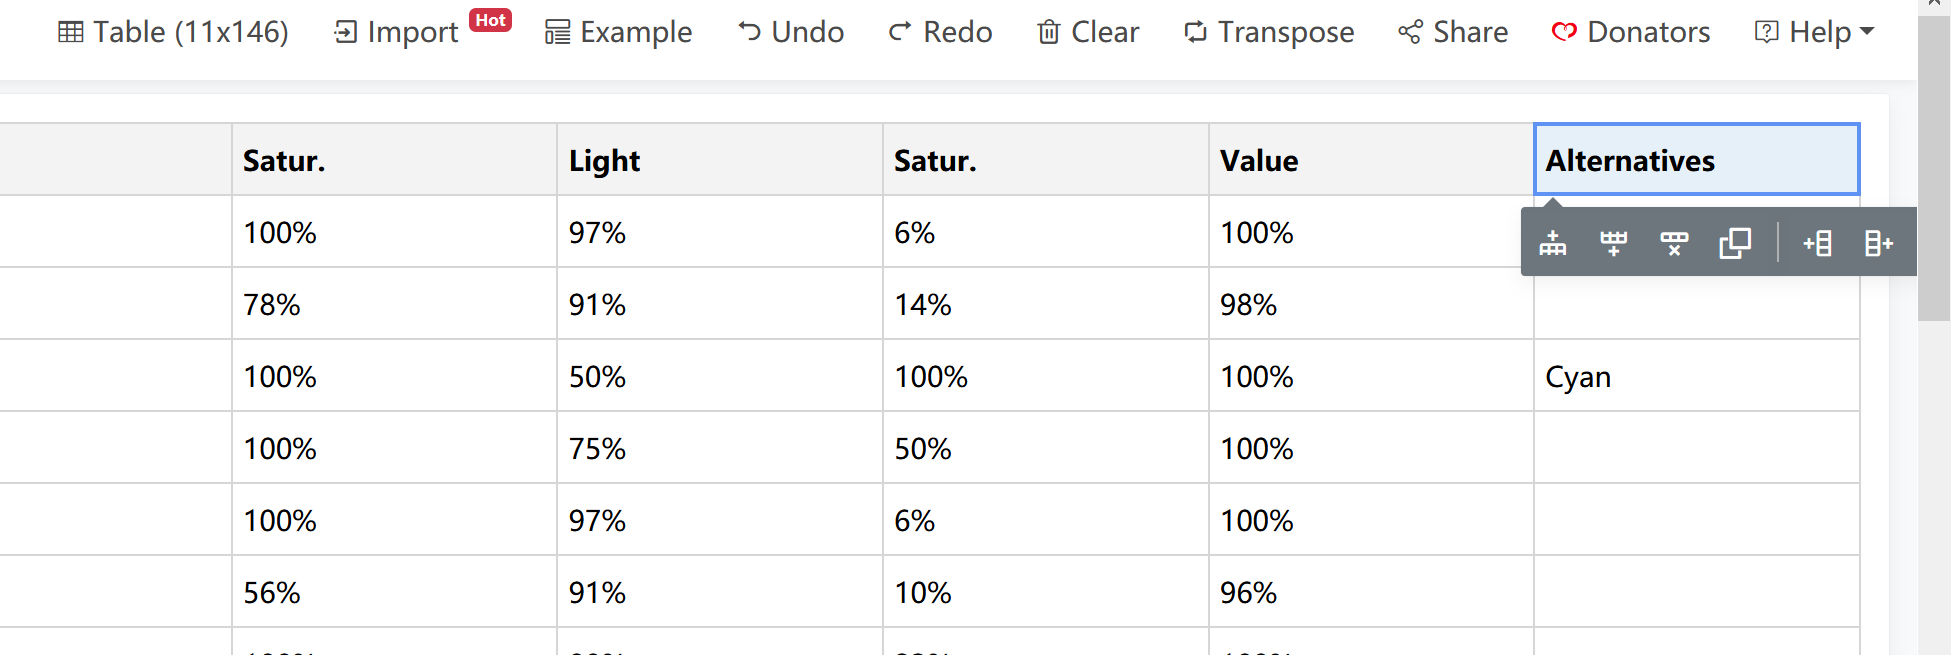The height and width of the screenshot is (655, 1951).
Task: Click the Transpose table button
Action: point(1268,32)
